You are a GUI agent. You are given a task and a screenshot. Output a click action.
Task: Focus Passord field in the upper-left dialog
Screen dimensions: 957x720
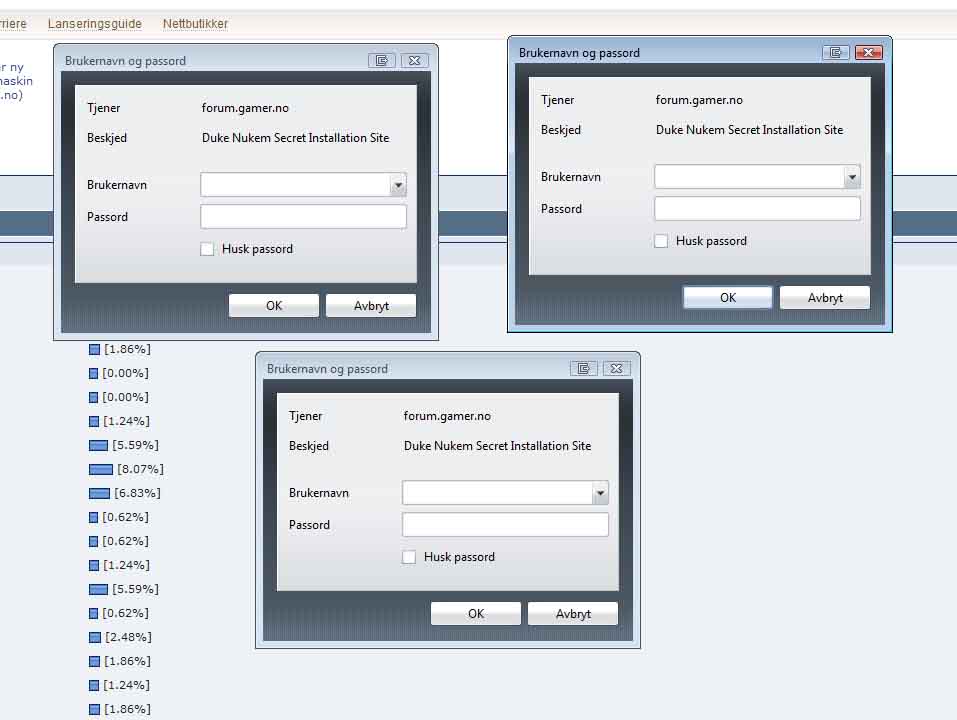pyautogui.click(x=303, y=217)
